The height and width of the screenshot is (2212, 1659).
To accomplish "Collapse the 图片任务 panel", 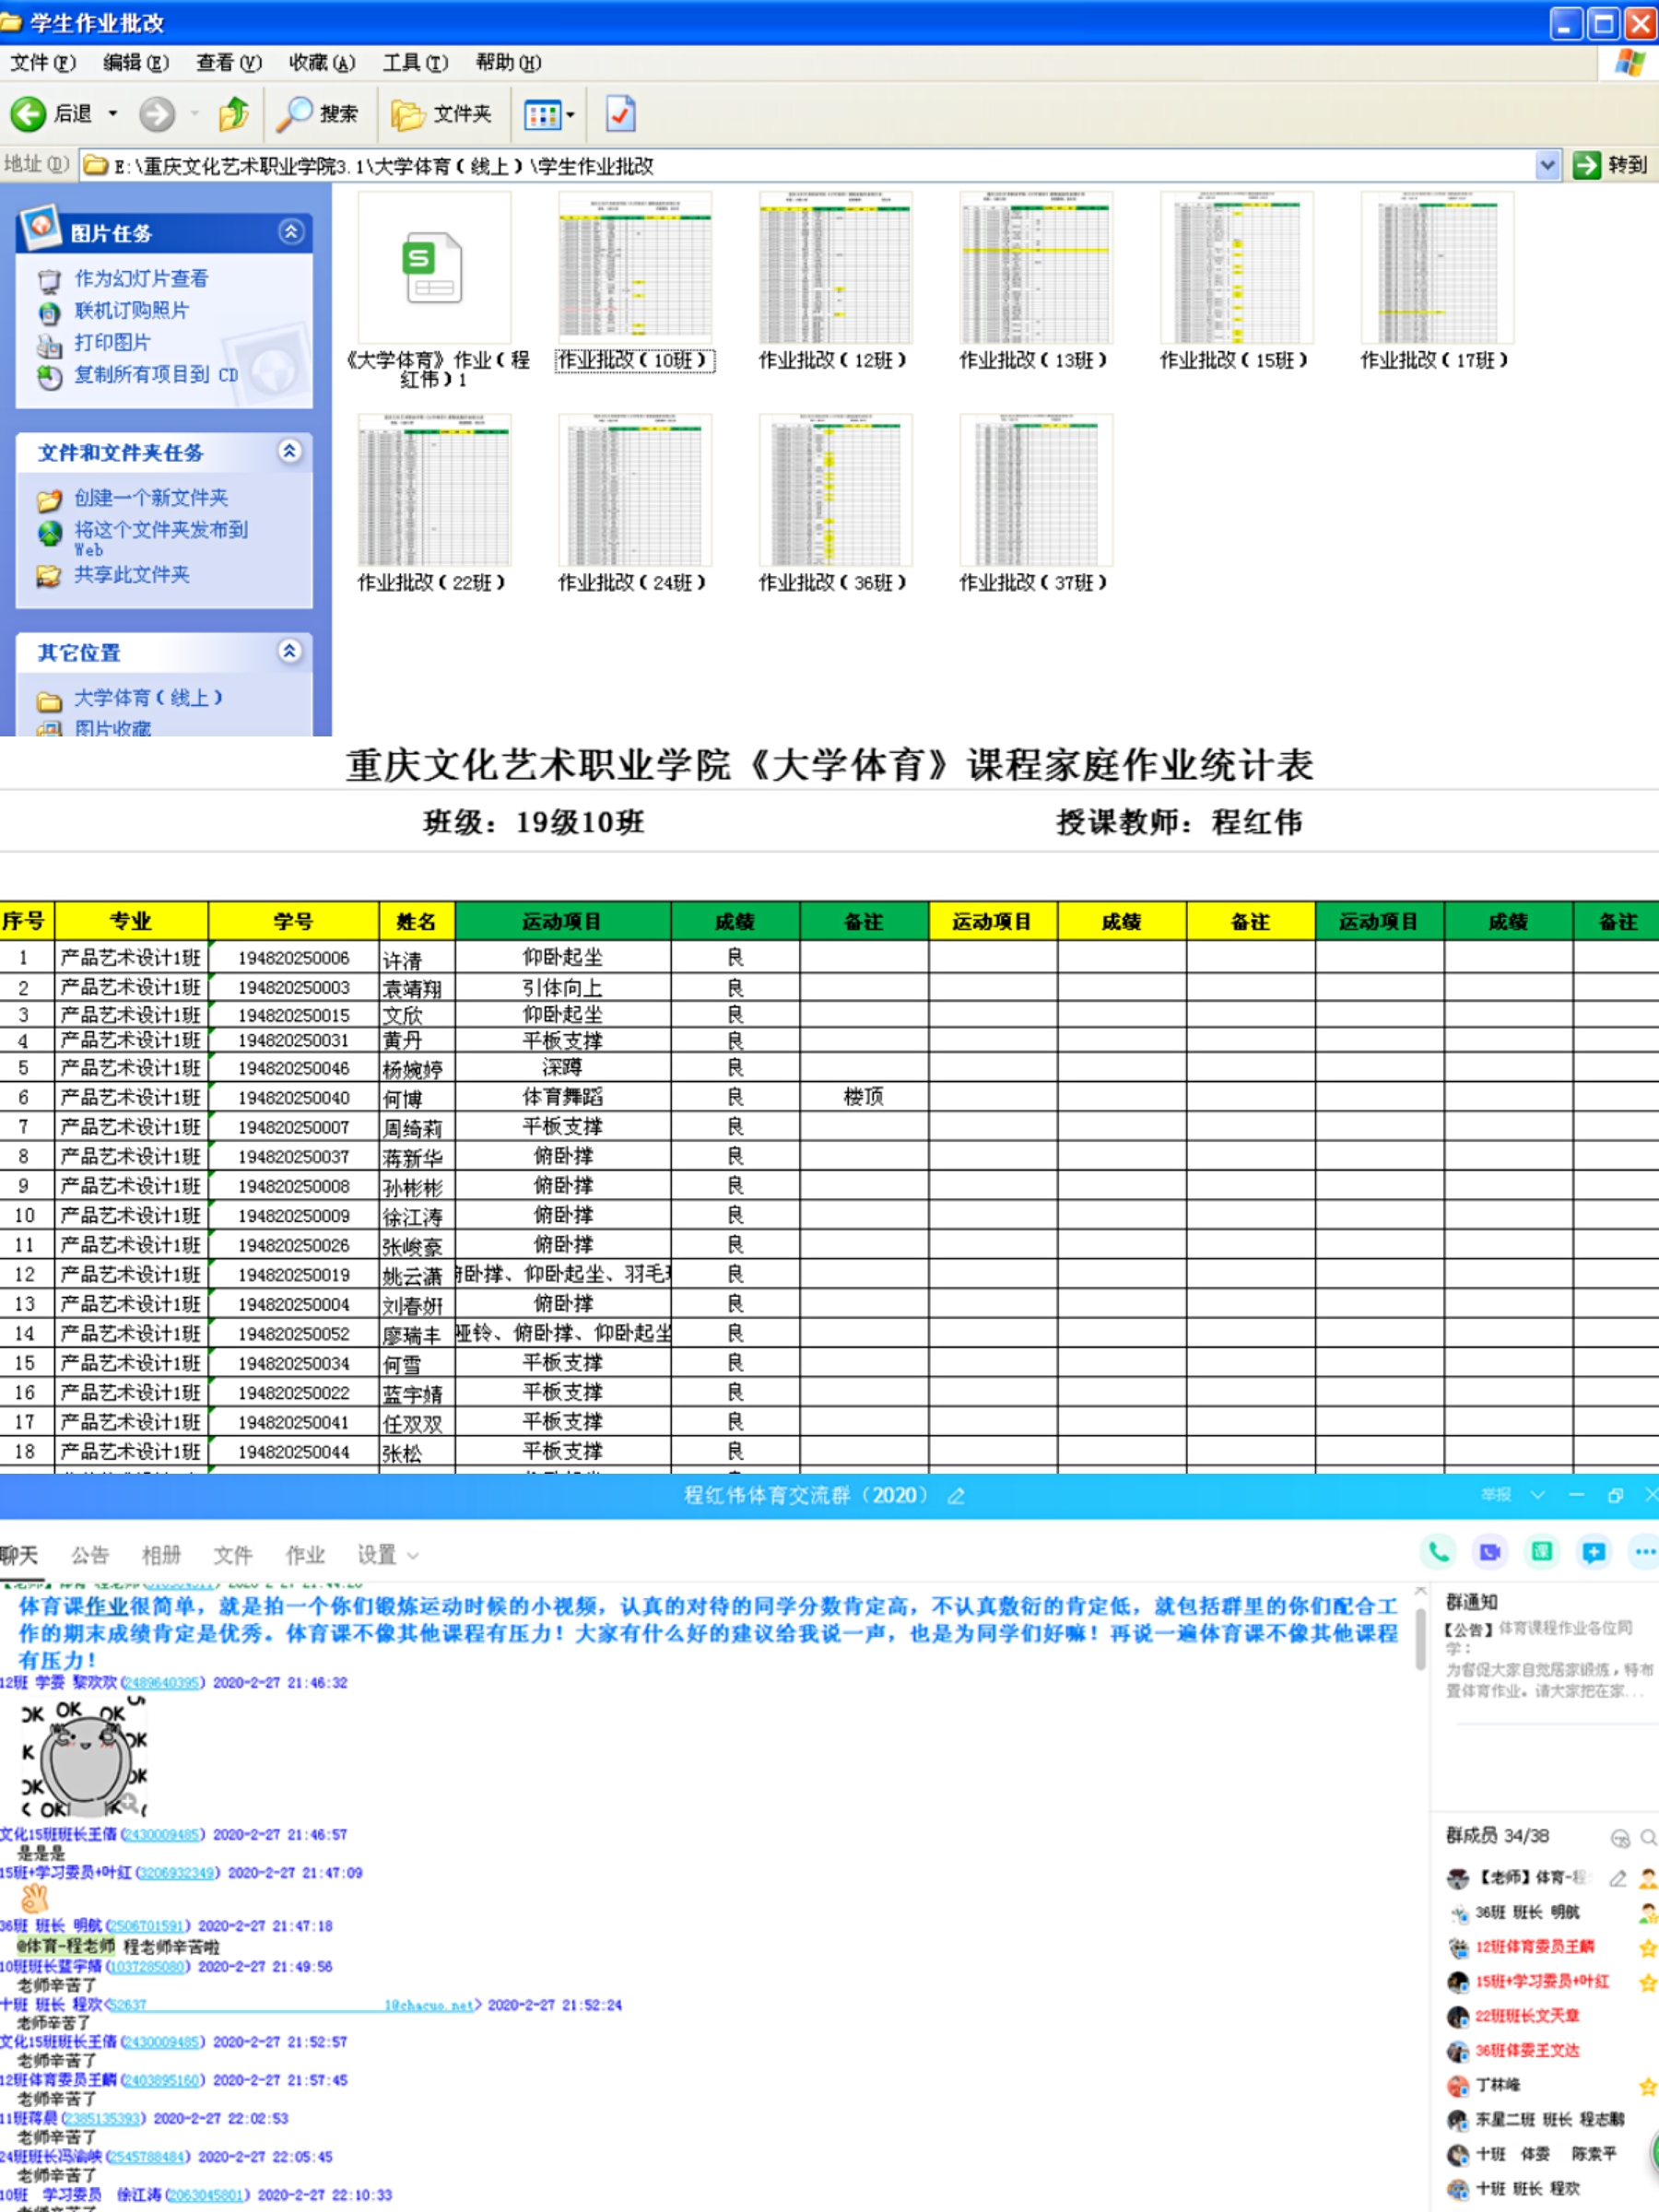I will [x=290, y=232].
